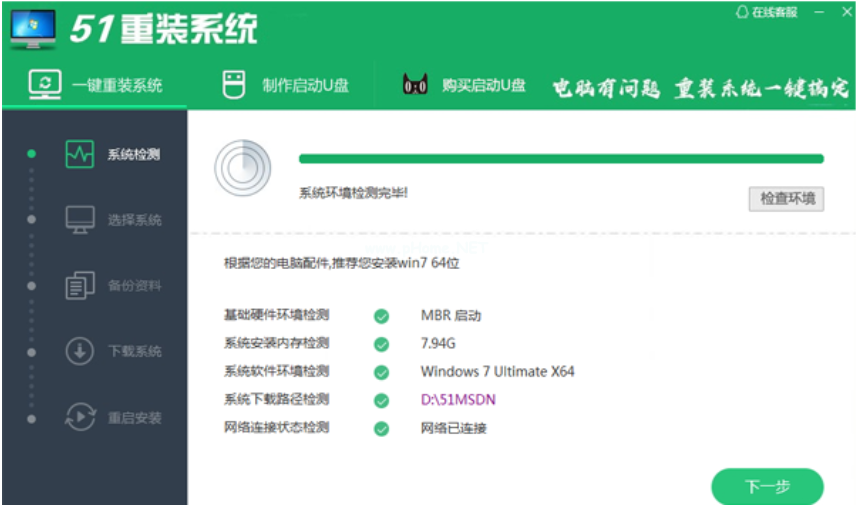Click the 重启安装 restart icon
This screenshot has width=863, height=513.
[x=80, y=418]
